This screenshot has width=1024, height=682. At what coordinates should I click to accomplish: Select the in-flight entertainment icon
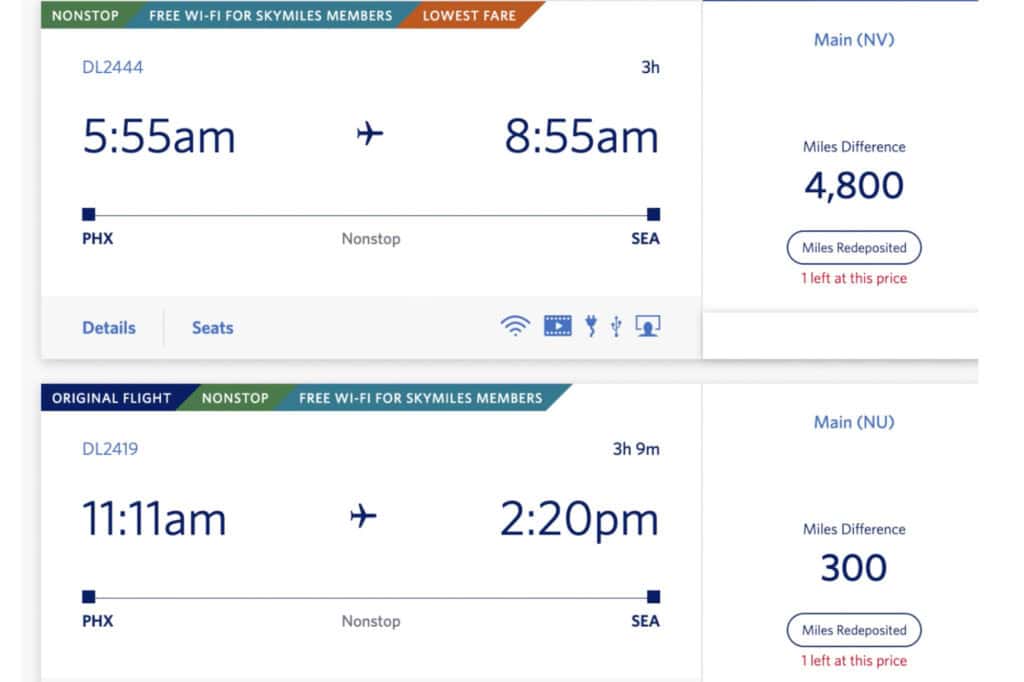pos(557,325)
